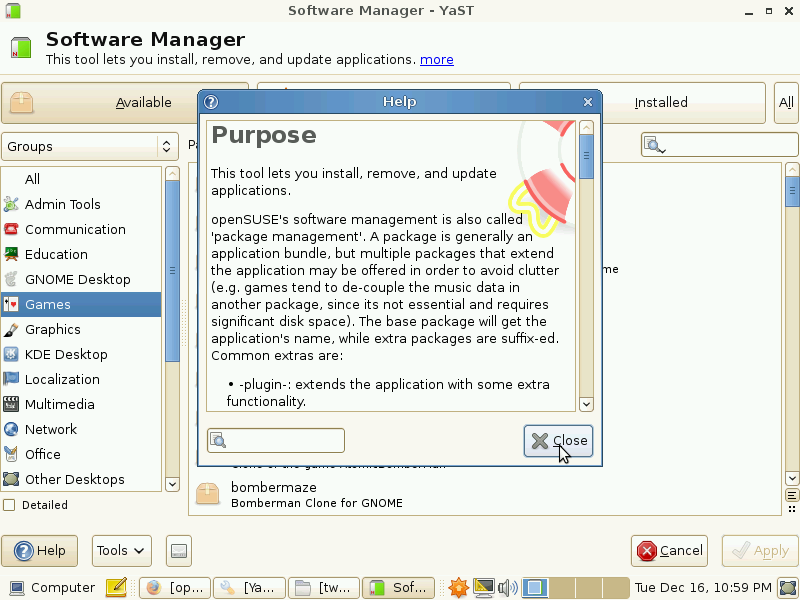Screen dimensions: 800x600
Task: Click the KDE Desktop icon
Action: (11, 355)
